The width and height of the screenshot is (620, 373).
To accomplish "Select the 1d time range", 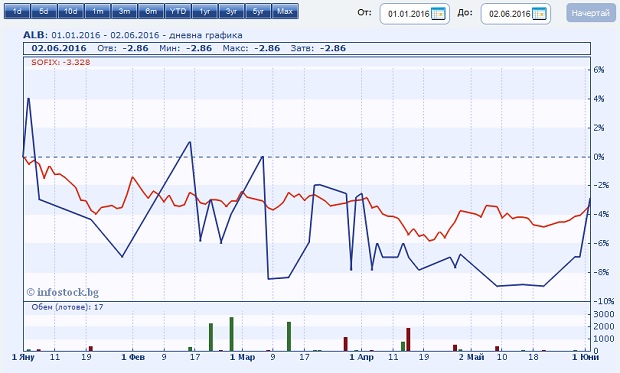I will (x=17, y=11).
